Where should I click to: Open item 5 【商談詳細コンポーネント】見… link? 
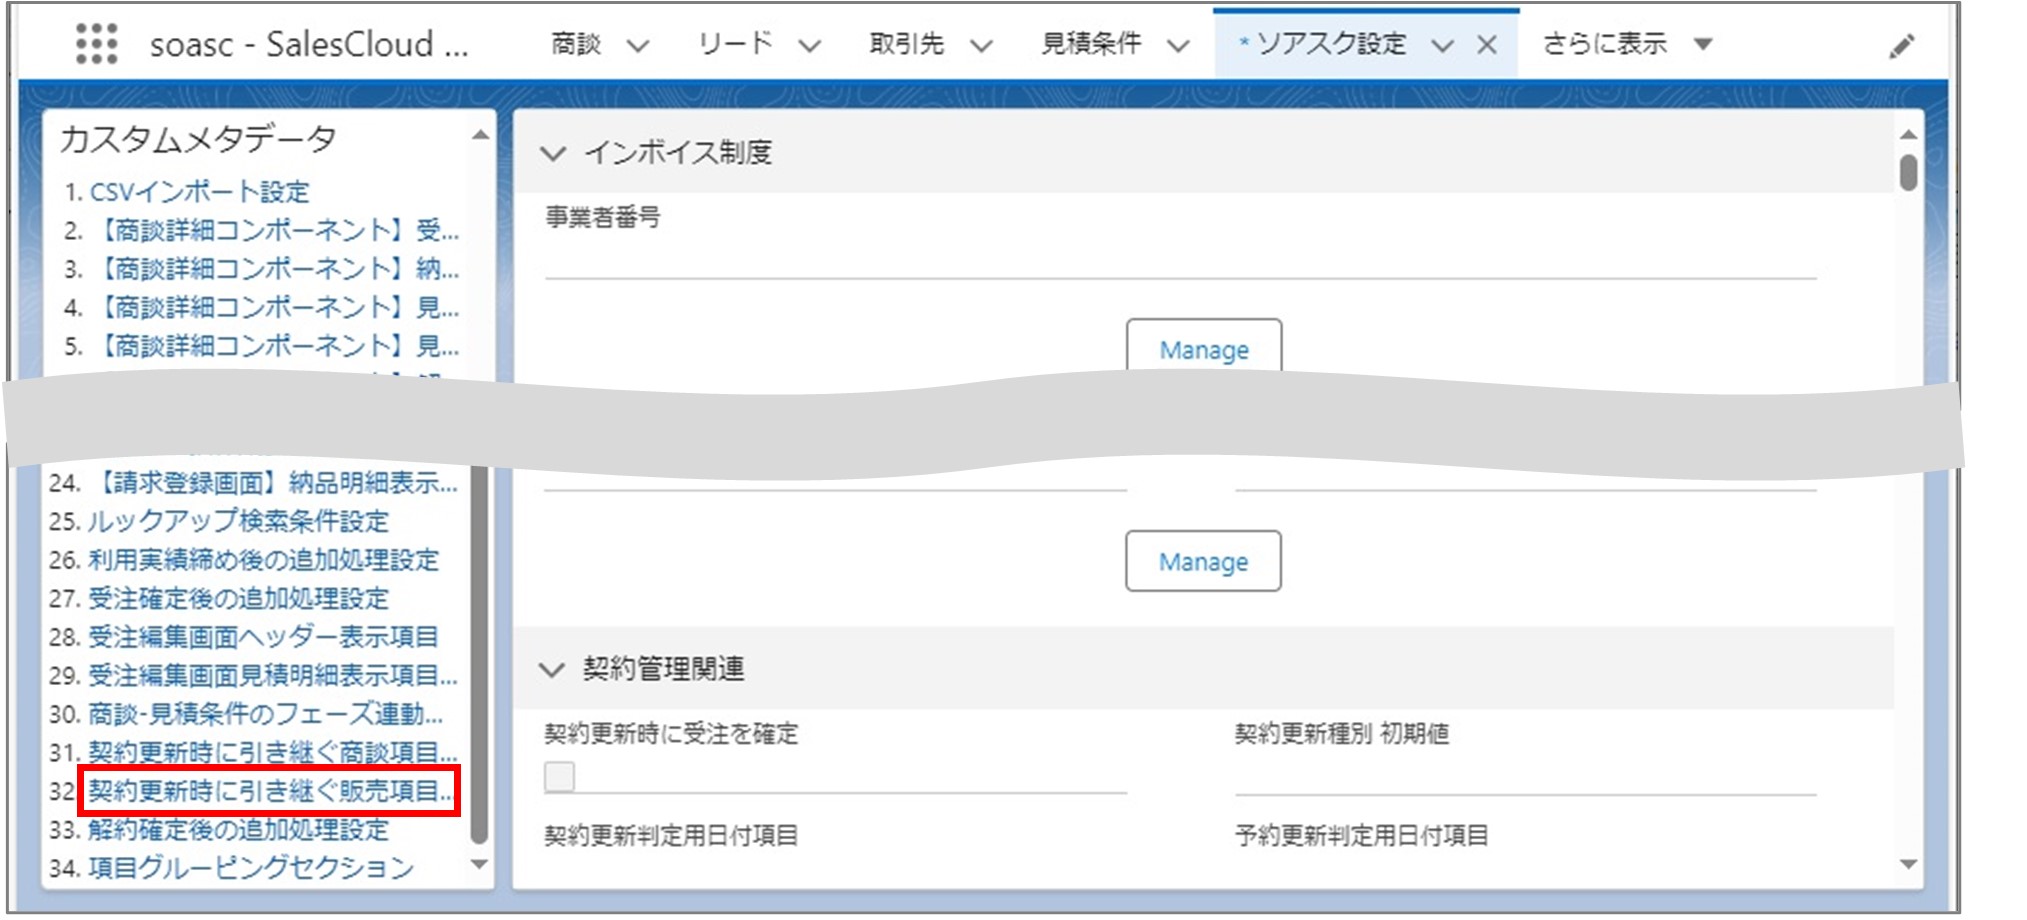click(274, 346)
